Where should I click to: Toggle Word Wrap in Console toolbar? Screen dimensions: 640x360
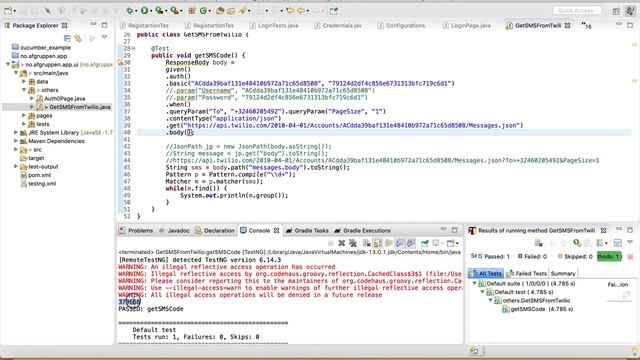[x=389, y=243]
